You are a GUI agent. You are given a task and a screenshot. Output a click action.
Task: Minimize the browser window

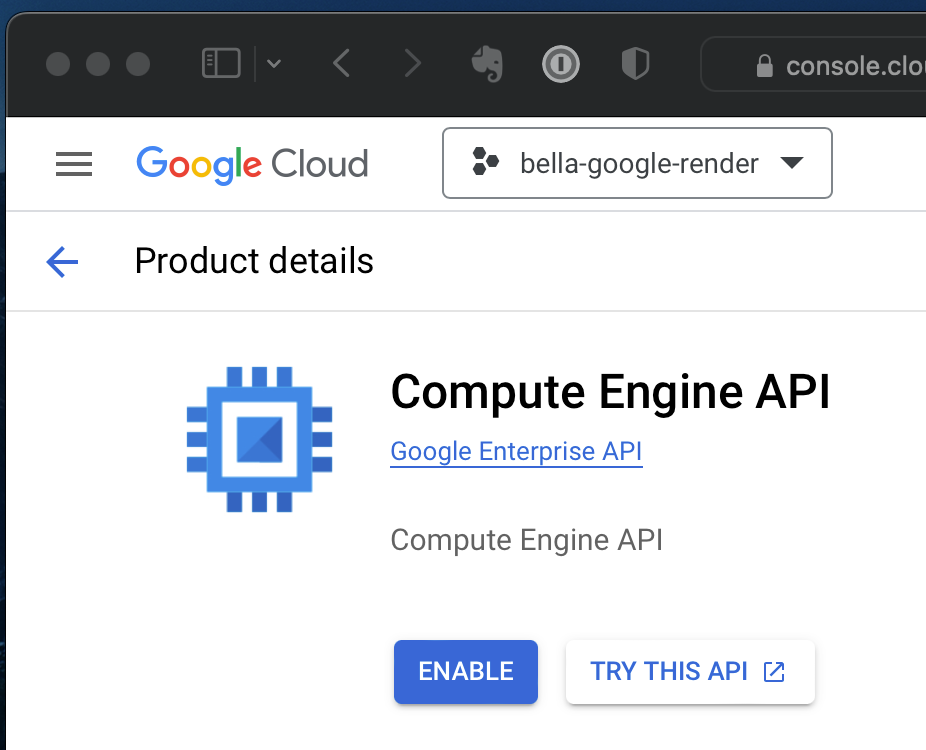[x=98, y=65]
